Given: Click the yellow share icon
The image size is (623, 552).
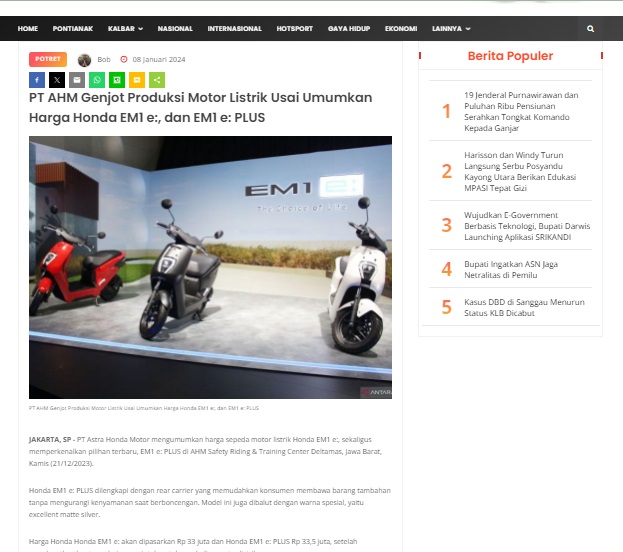Looking at the screenshot, I should 137,80.
